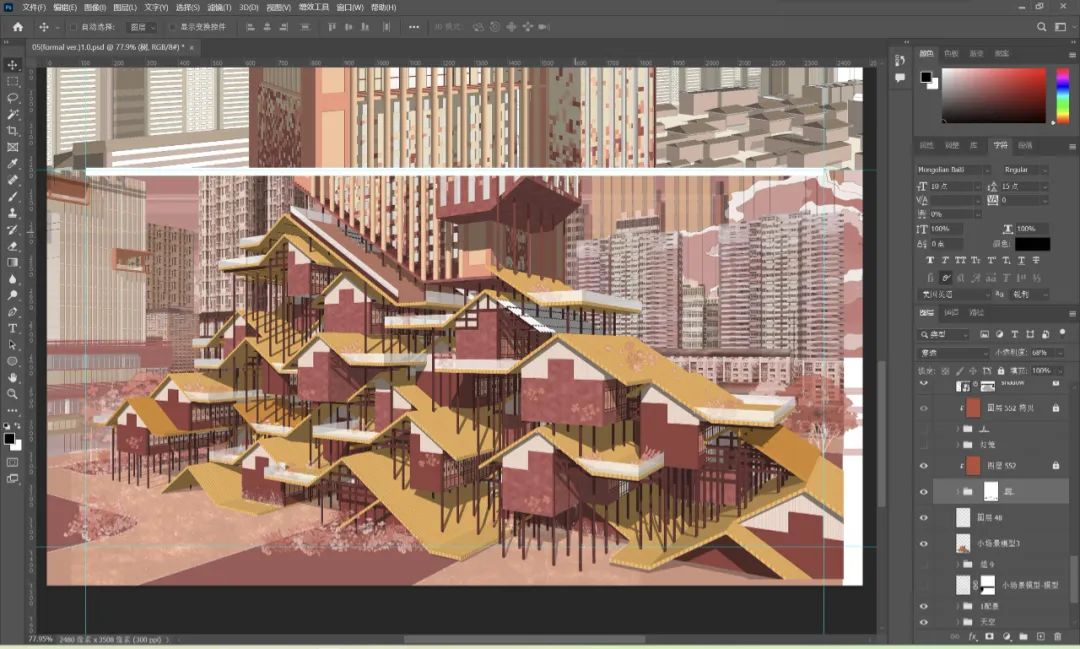Screen dimensions: 1080x649
Task: Hide the 1配景 group
Action: (924, 606)
